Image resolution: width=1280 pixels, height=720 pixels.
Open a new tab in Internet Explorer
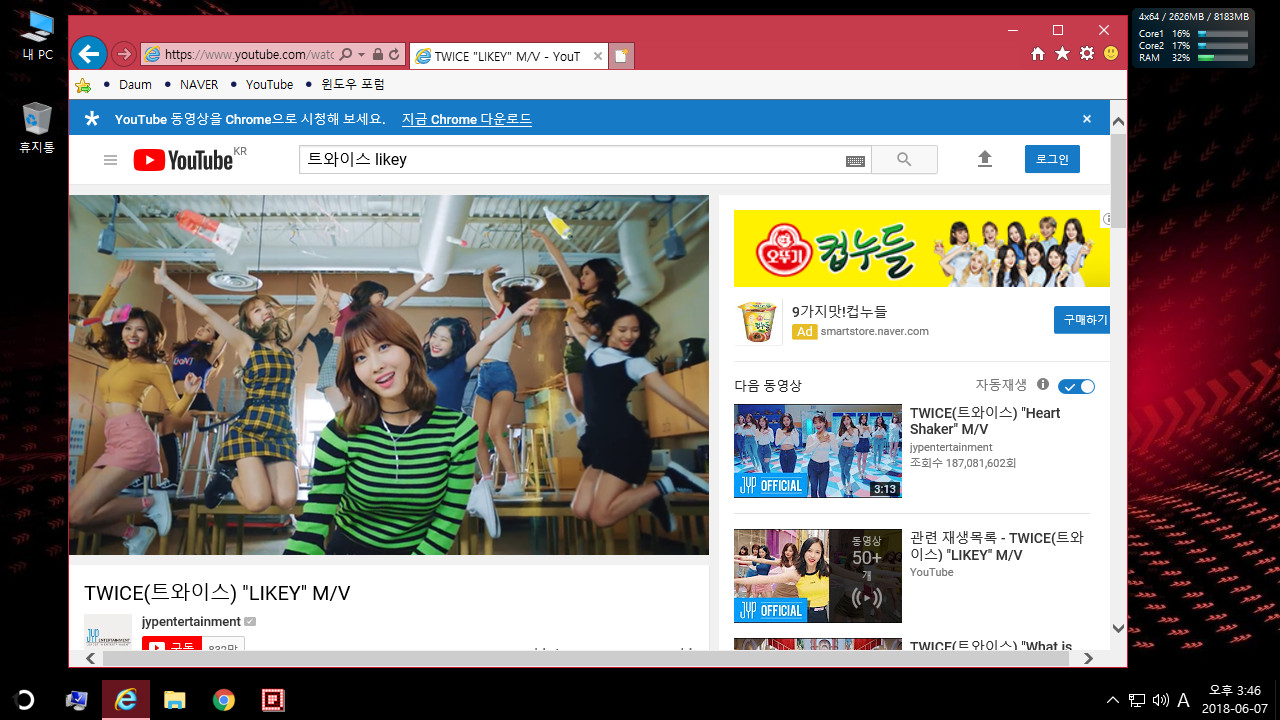coord(621,56)
